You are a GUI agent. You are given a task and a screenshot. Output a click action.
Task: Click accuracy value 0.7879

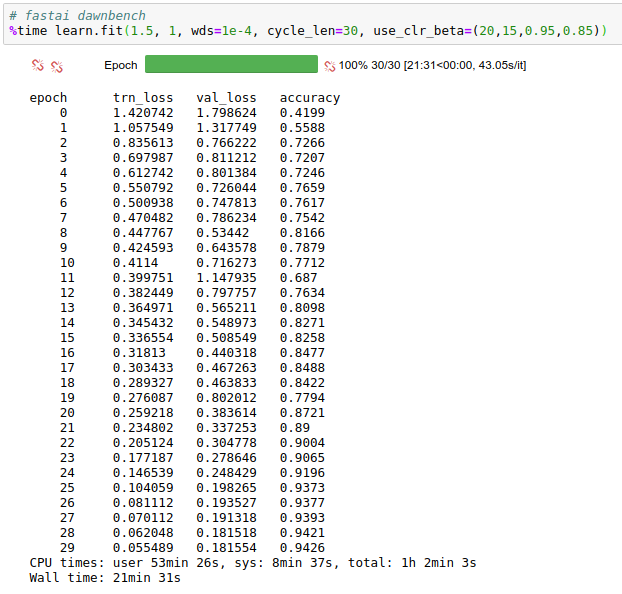pyautogui.click(x=302, y=248)
